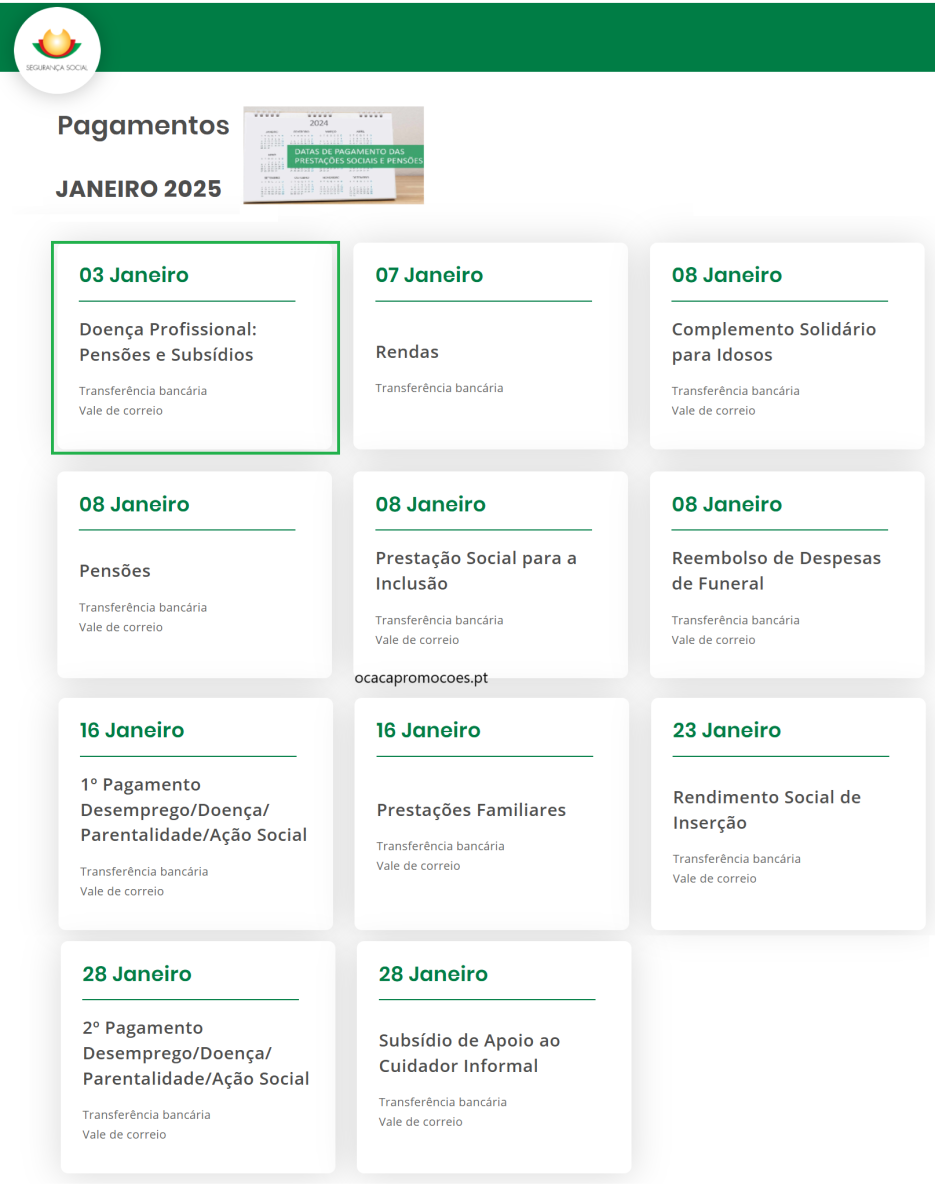The image size is (935, 1200).
Task: Open Subsídio de Apoio ao Cuidador Informal
Action: (494, 1057)
